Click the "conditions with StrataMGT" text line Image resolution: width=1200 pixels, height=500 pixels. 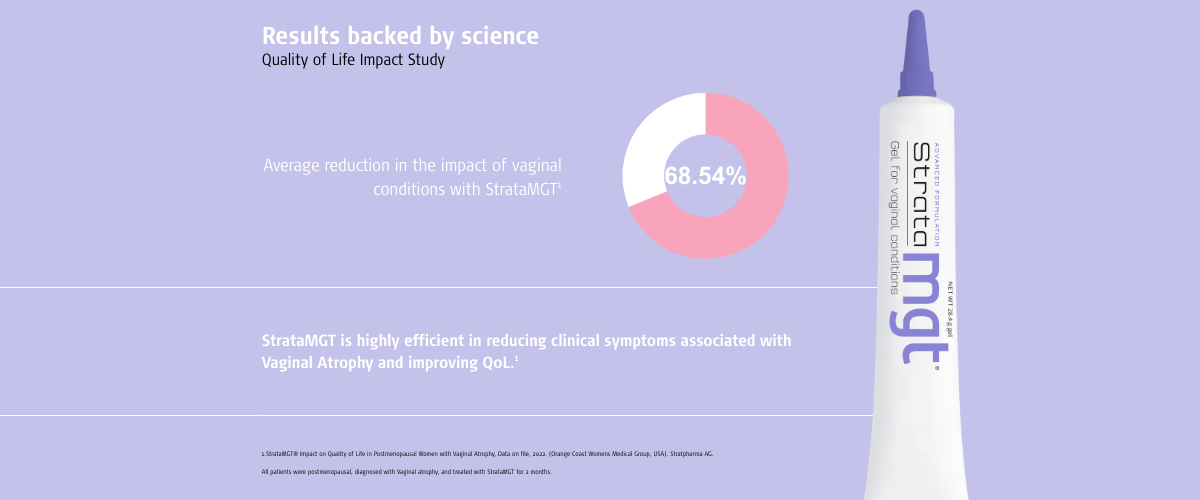(466, 189)
